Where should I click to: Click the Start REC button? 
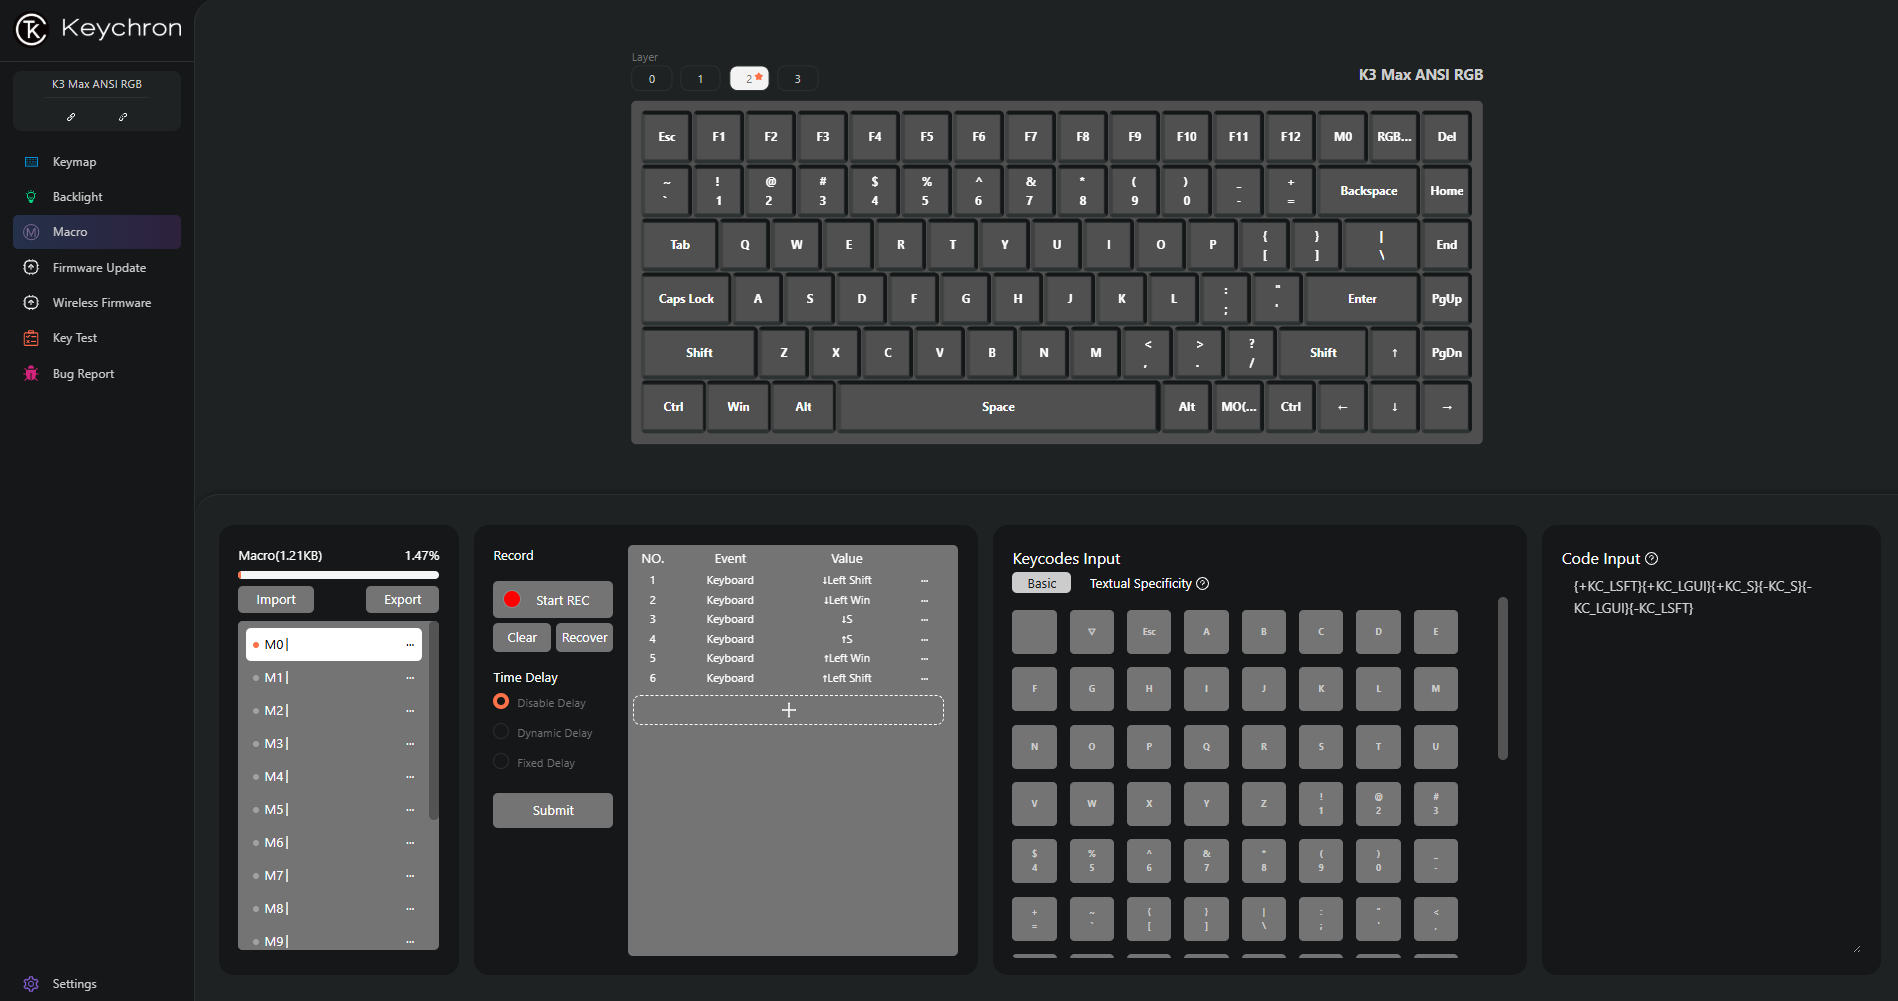[552, 600]
